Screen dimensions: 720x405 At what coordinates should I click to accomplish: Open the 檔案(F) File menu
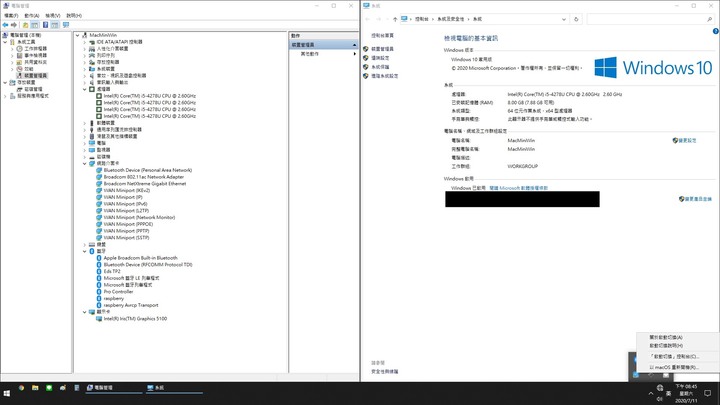[11, 16]
